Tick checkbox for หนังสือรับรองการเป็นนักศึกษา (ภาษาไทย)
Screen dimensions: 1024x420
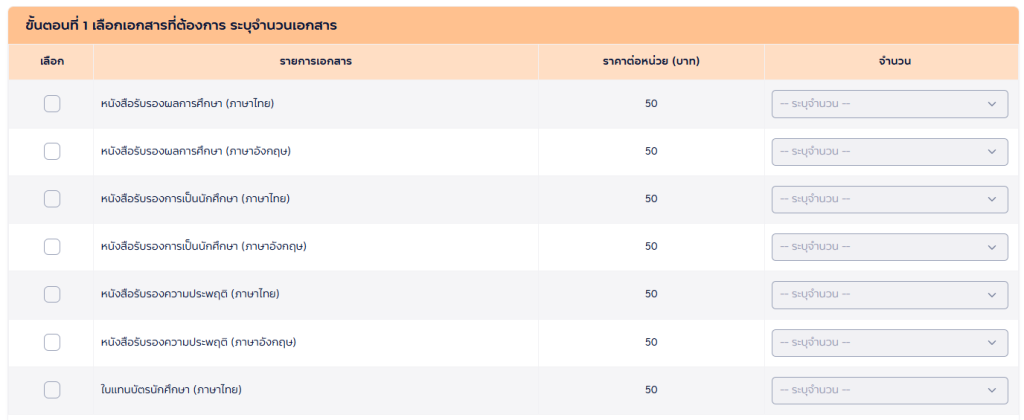click(x=52, y=199)
